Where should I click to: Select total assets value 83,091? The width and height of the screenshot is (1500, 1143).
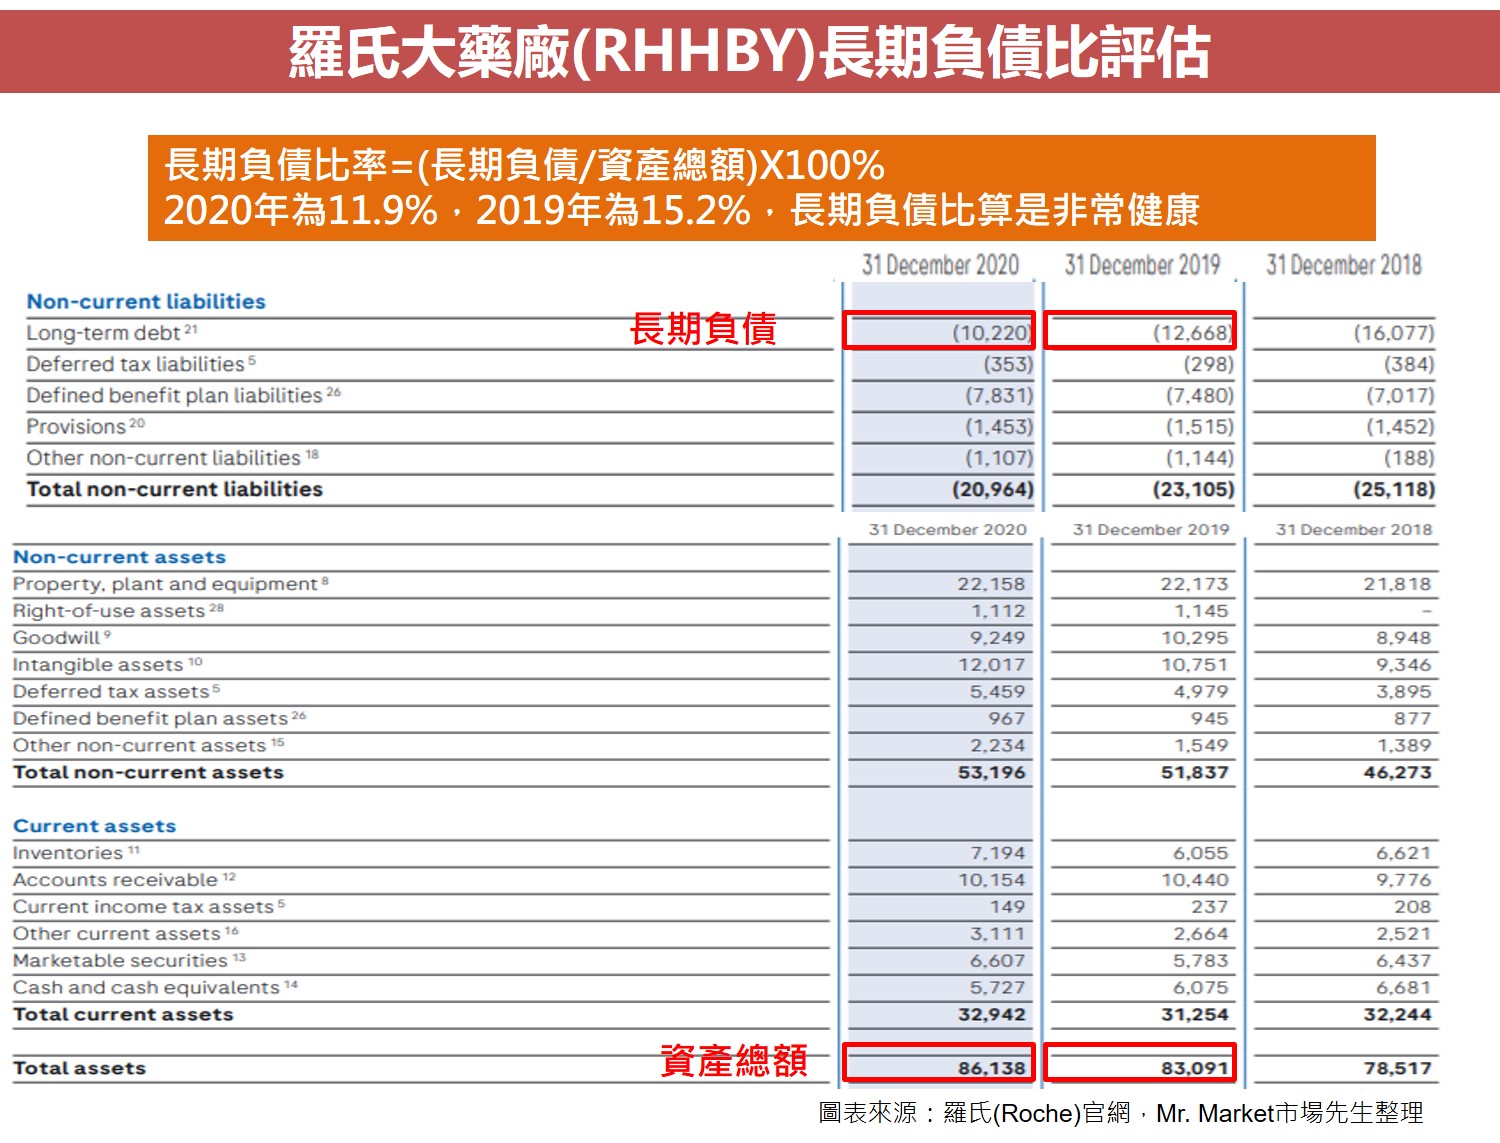1194,1068
